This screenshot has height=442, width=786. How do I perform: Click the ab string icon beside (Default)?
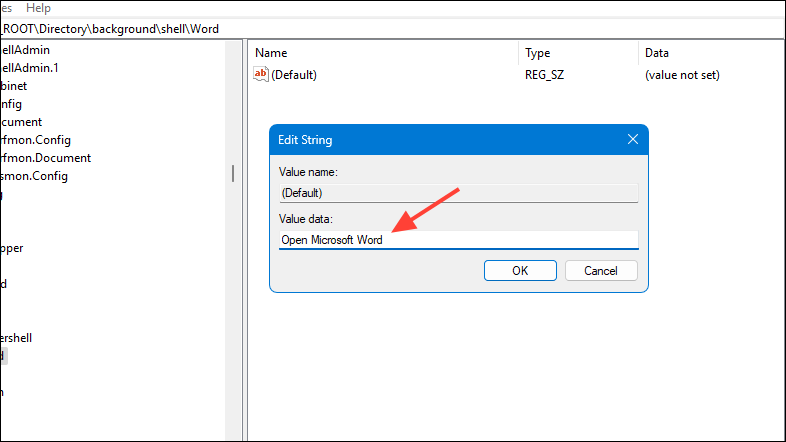point(261,74)
